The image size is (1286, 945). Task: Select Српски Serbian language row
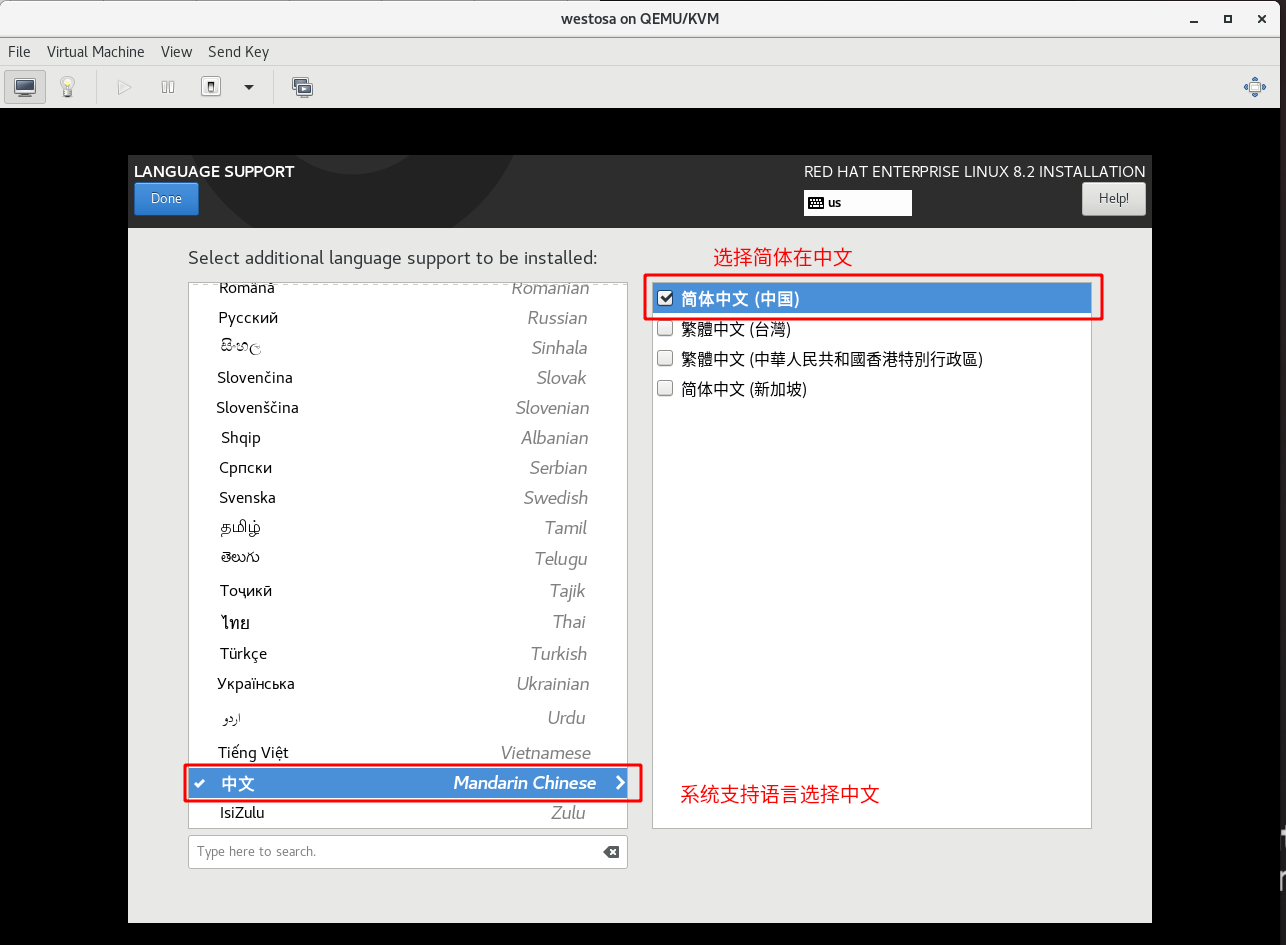(x=408, y=468)
